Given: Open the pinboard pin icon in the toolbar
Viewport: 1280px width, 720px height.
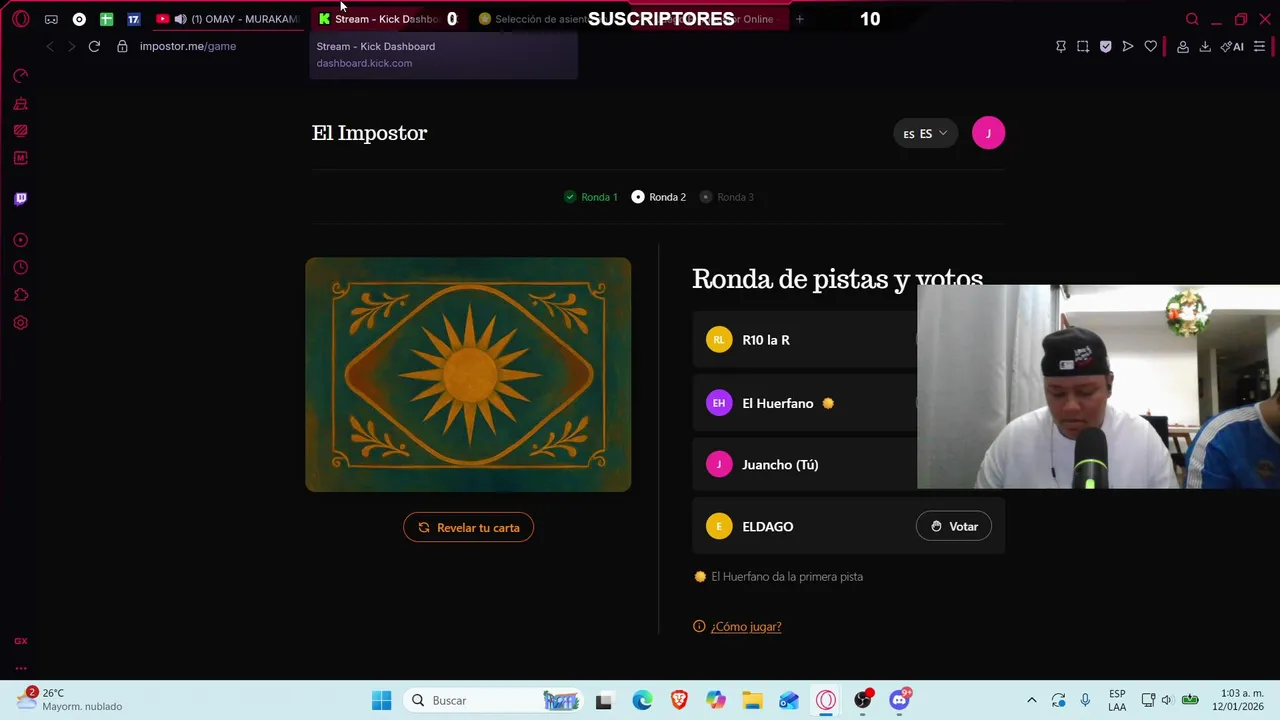Looking at the screenshot, I should click(x=1061, y=46).
